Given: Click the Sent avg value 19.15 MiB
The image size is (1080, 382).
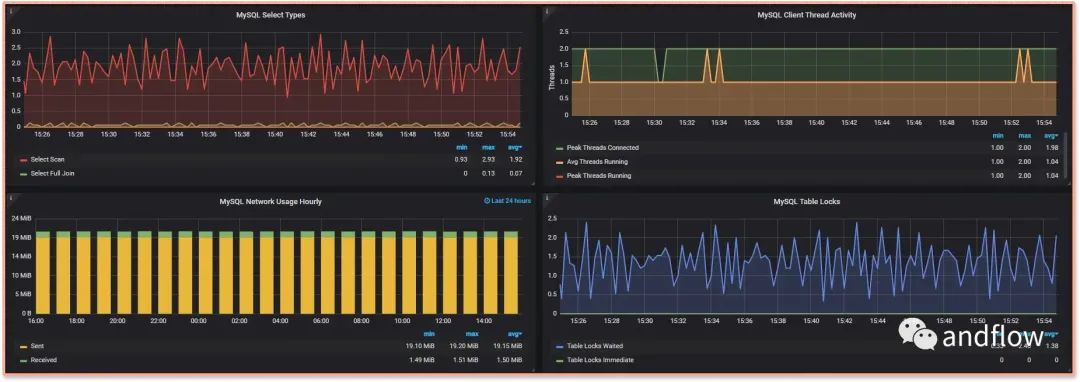Looking at the screenshot, I should tap(508, 346).
